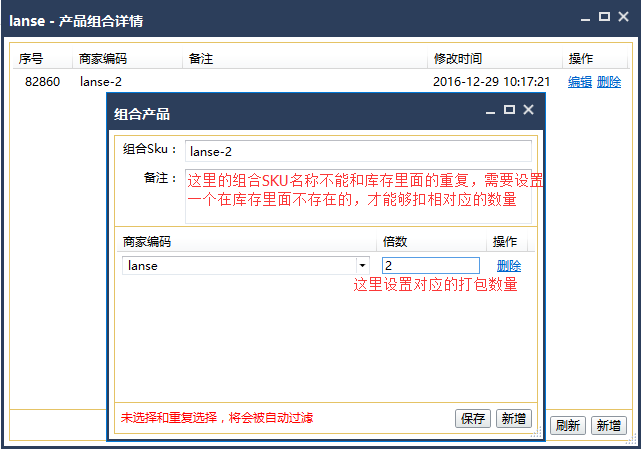Click 新增 button in 组合产品 dialog

pyautogui.click(x=513, y=418)
